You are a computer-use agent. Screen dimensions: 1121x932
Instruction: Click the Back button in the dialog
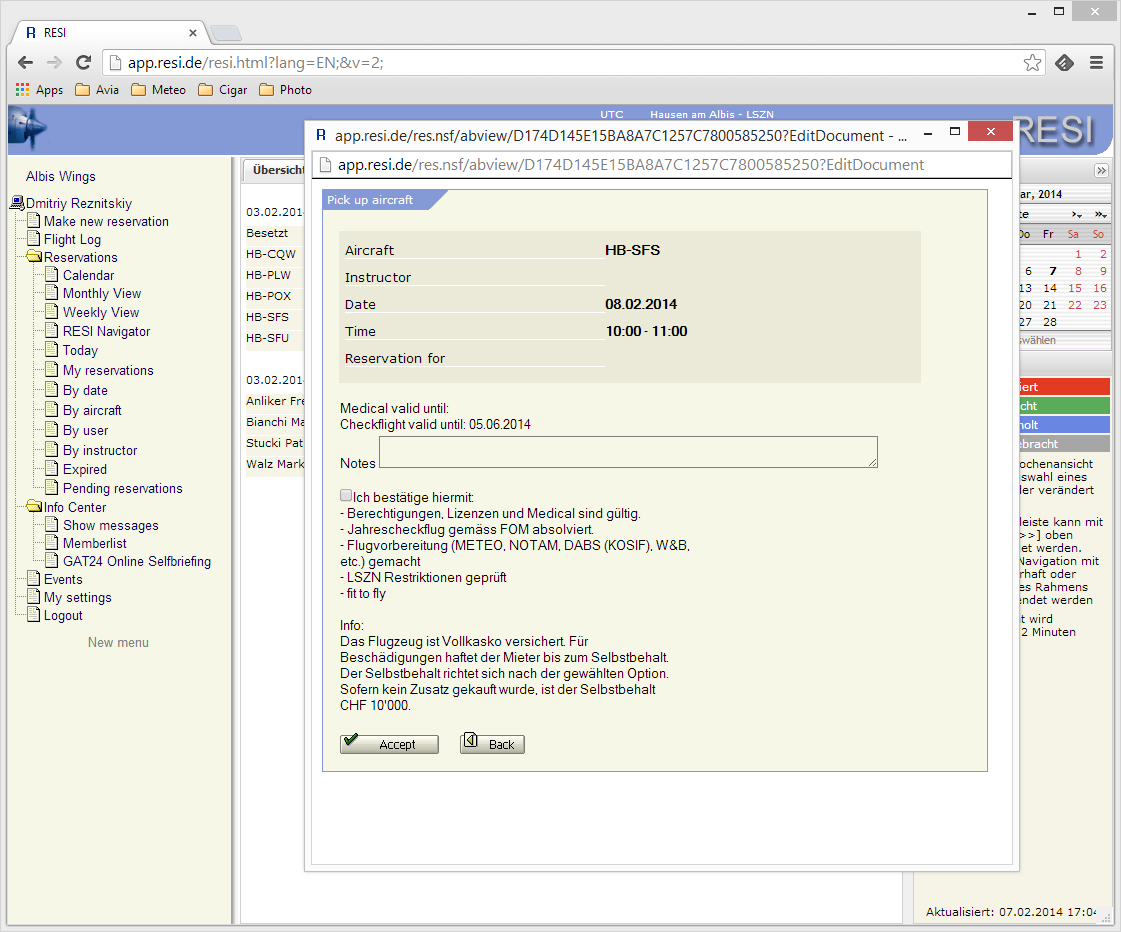pos(492,744)
